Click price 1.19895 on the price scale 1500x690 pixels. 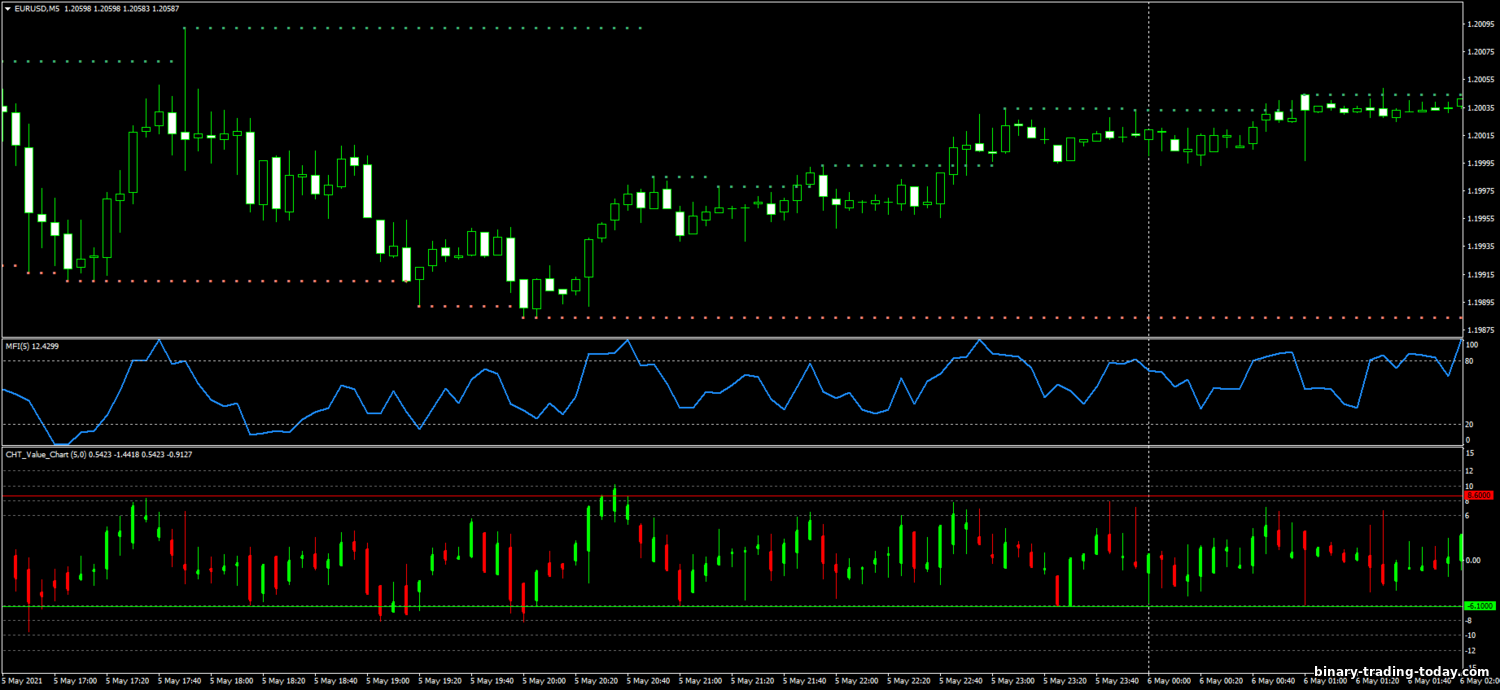point(1481,302)
